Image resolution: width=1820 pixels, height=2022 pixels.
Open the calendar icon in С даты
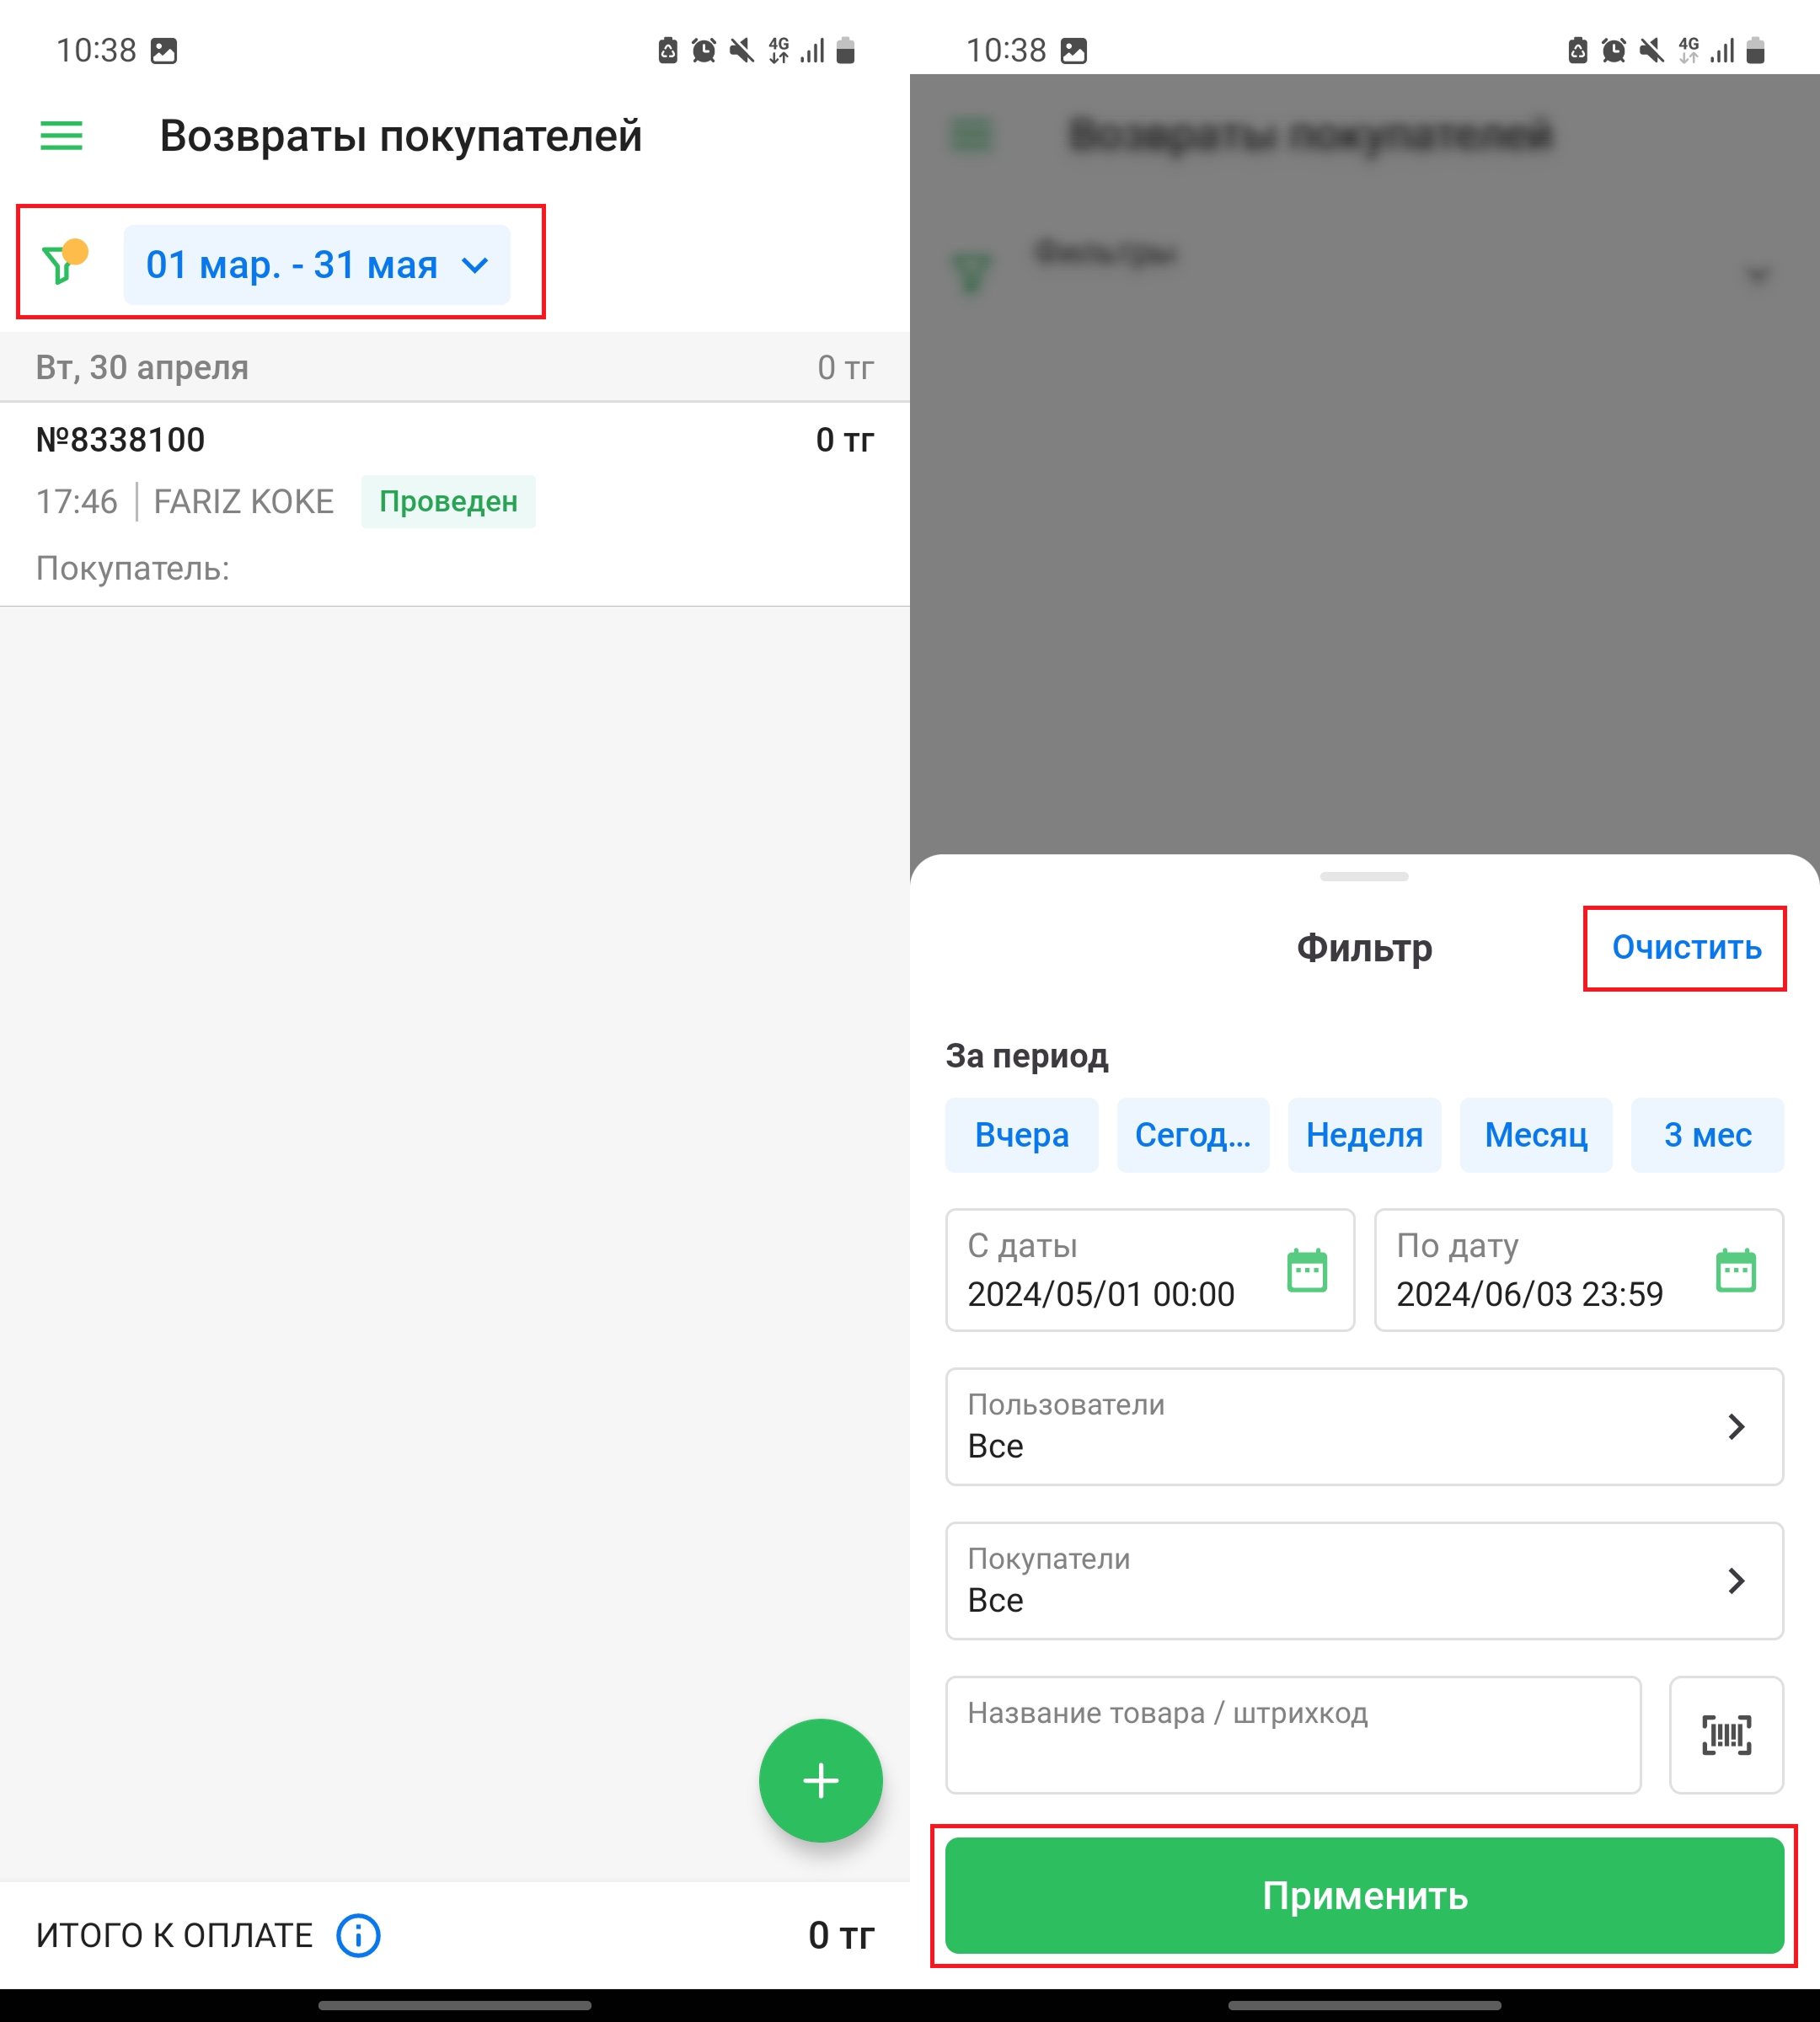click(x=1307, y=1270)
